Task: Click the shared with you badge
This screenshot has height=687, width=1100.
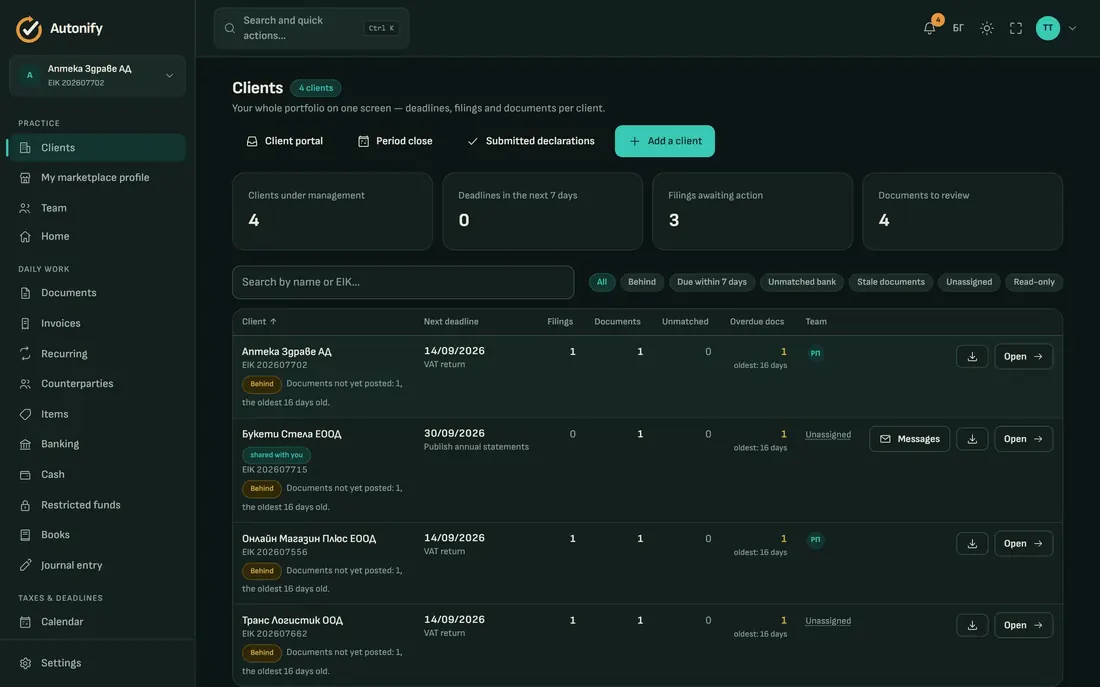Action: point(276,455)
